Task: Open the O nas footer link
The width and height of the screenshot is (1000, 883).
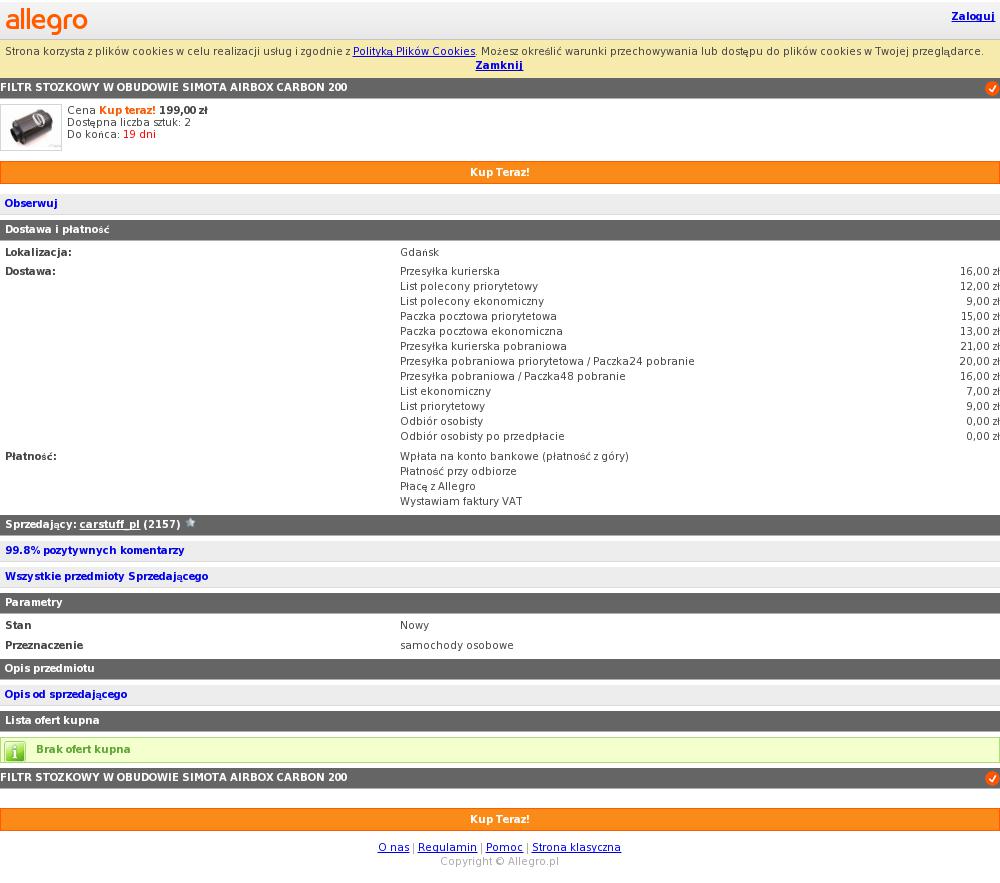Action: [x=393, y=847]
